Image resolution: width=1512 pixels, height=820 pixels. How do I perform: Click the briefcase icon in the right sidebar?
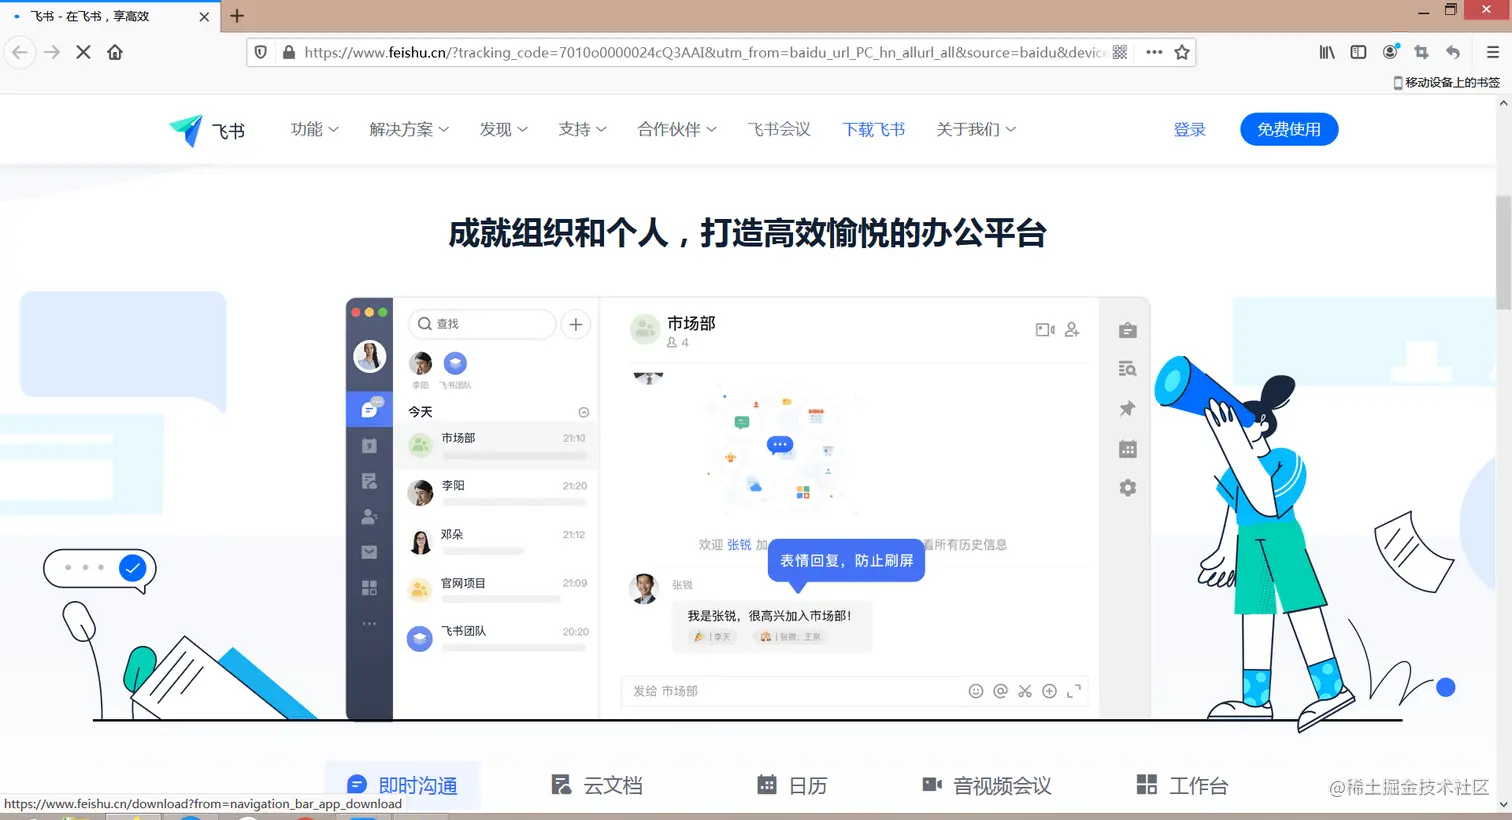pos(1127,330)
